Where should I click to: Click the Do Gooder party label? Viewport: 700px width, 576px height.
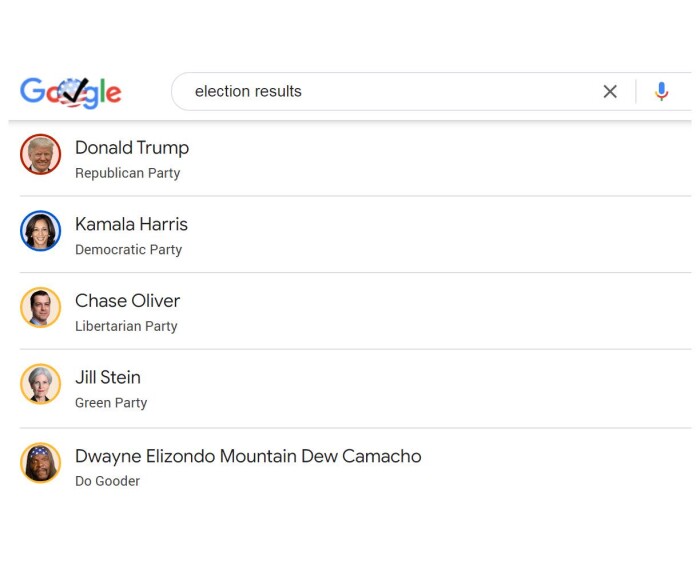click(x=107, y=481)
